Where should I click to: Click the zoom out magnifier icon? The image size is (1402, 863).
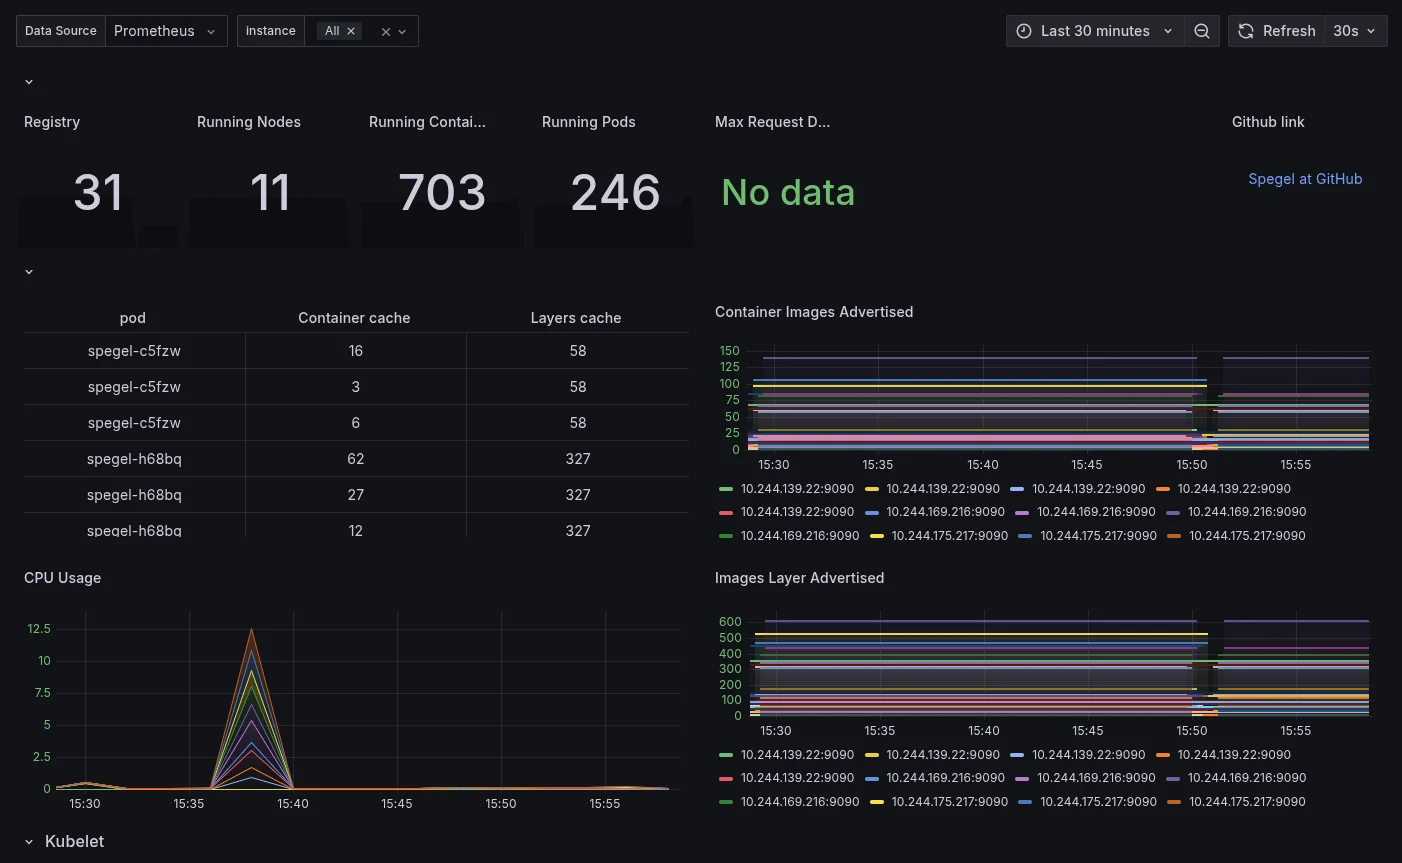pos(1202,31)
